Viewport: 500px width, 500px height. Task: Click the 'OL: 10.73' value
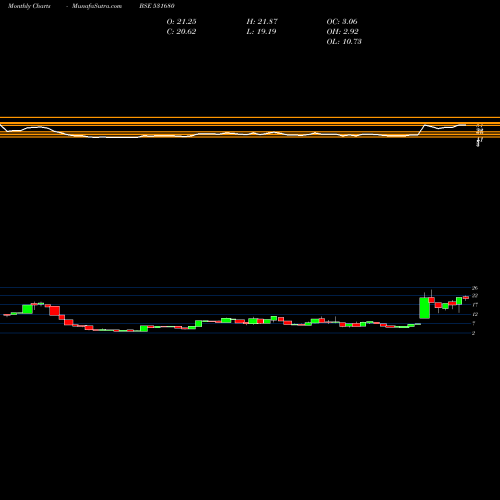[344, 42]
